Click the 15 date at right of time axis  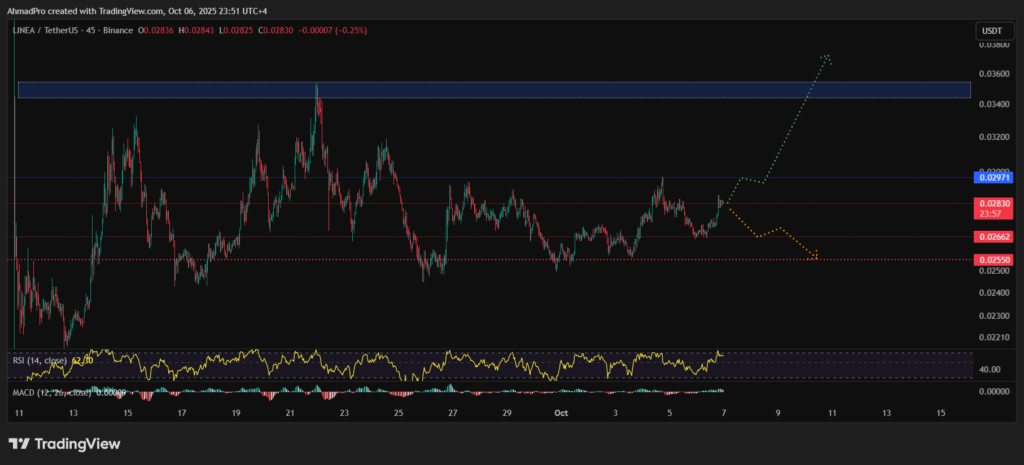(939, 412)
